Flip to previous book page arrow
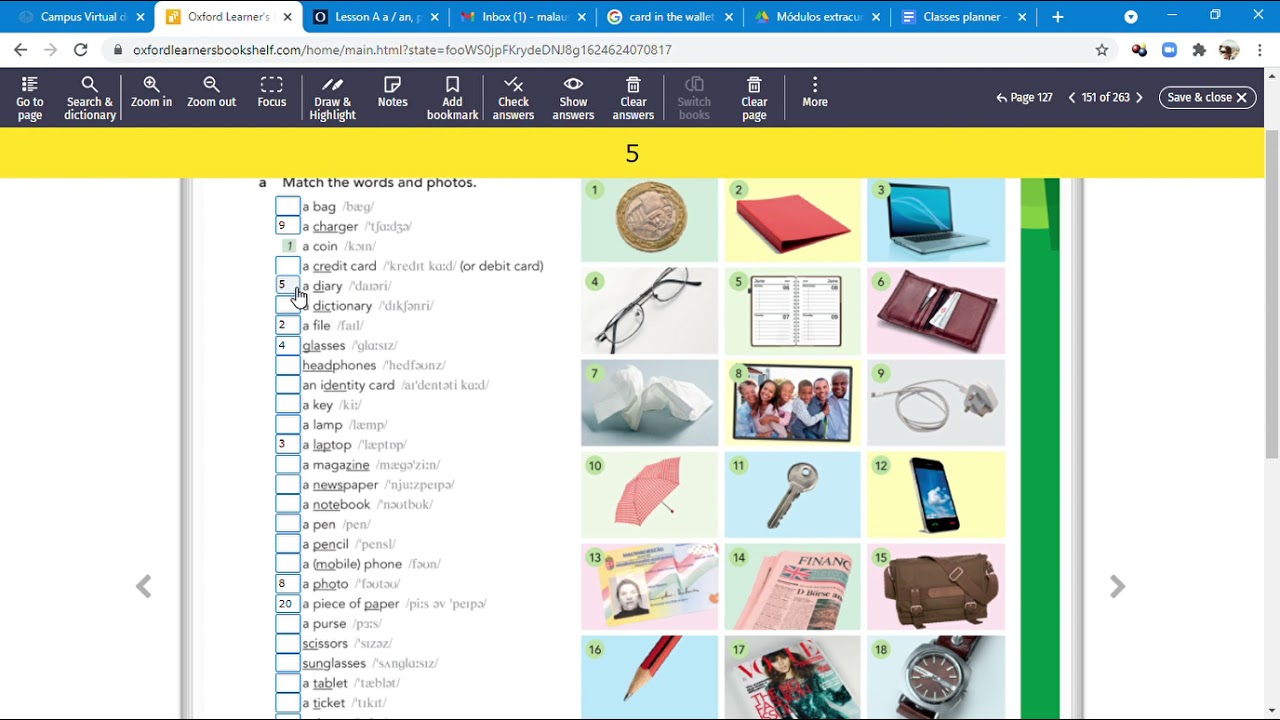 tap(144, 587)
